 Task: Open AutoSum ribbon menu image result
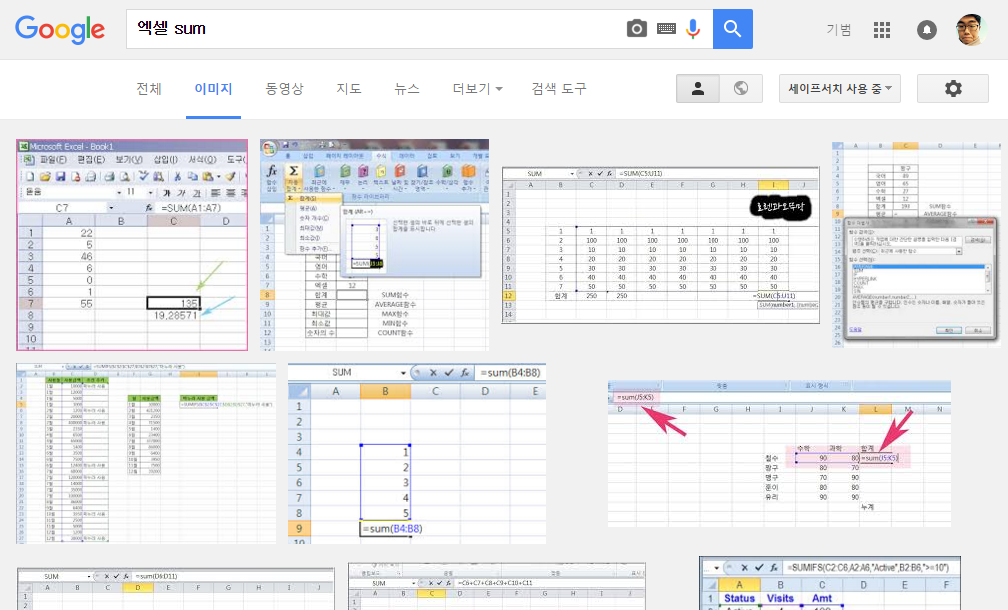click(x=374, y=245)
